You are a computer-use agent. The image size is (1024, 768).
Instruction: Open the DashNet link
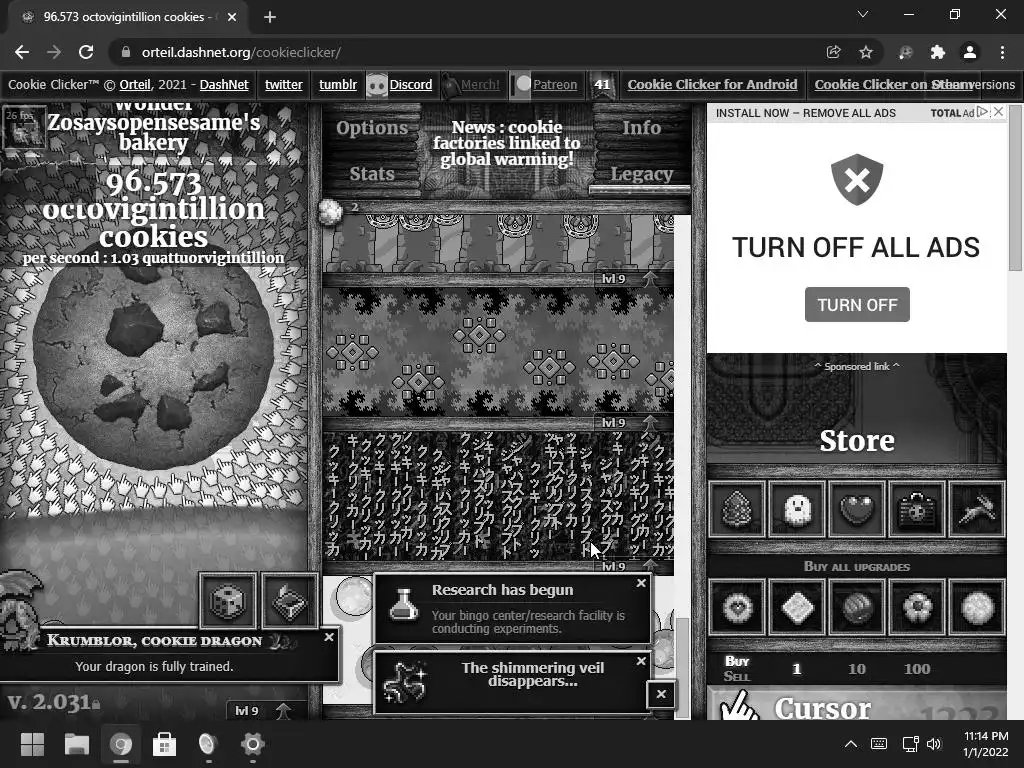pyautogui.click(x=224, y=84)
